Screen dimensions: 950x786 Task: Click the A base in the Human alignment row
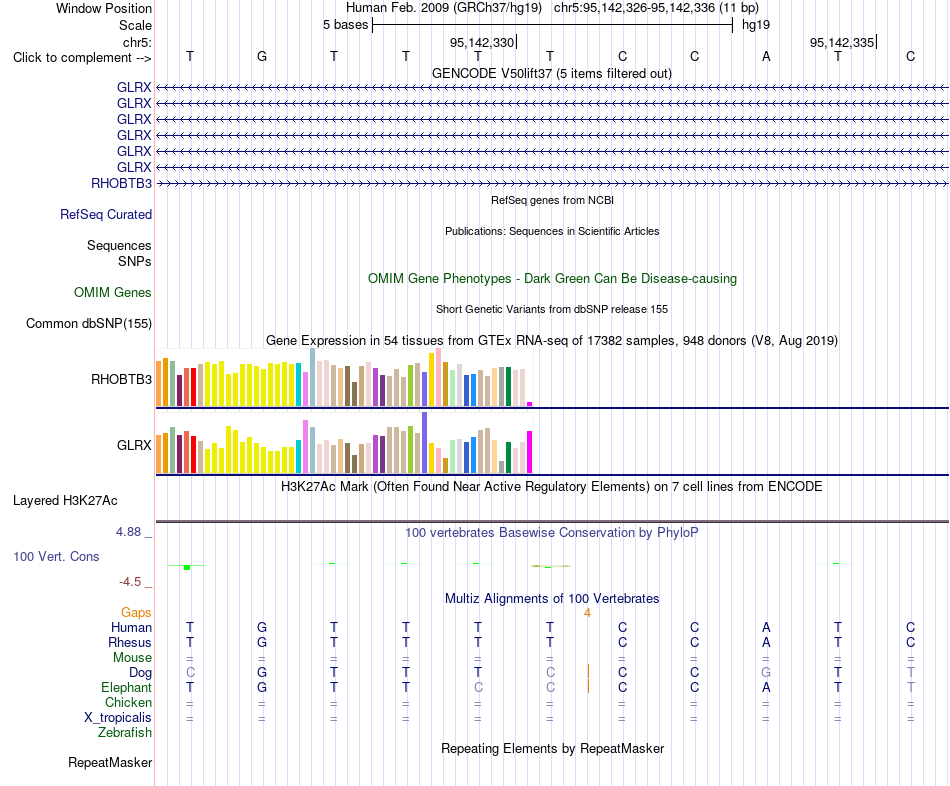[x=766, y=627]
